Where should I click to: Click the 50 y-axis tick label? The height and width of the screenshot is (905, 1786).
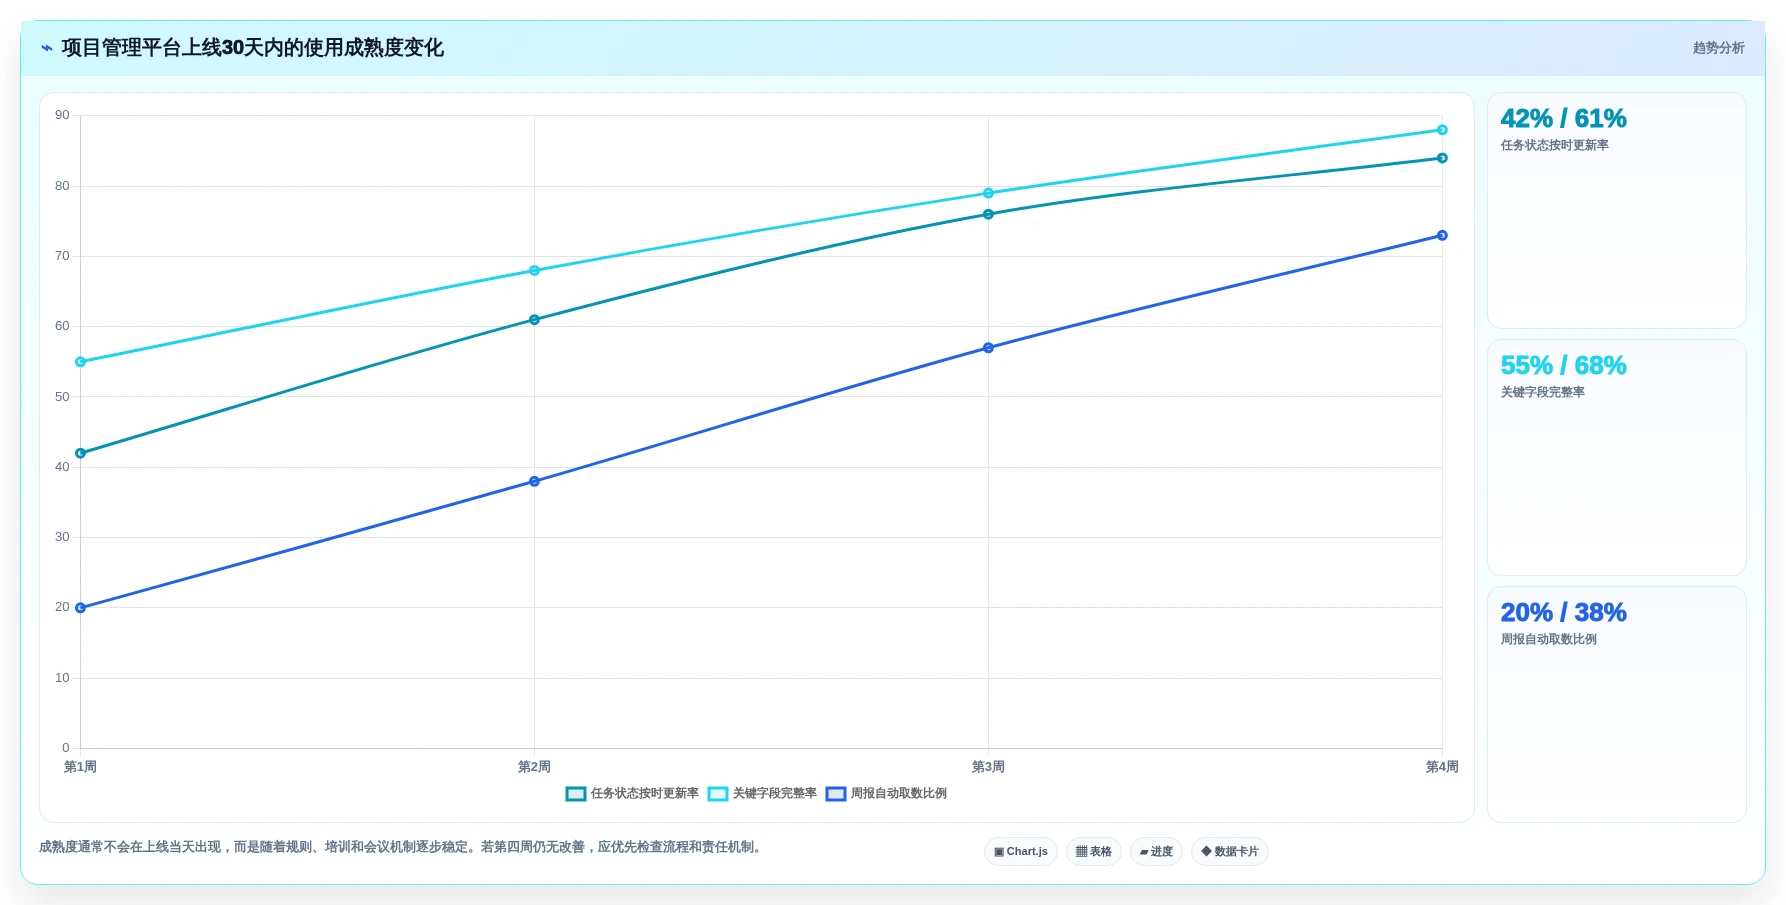[x=62, y=397]
